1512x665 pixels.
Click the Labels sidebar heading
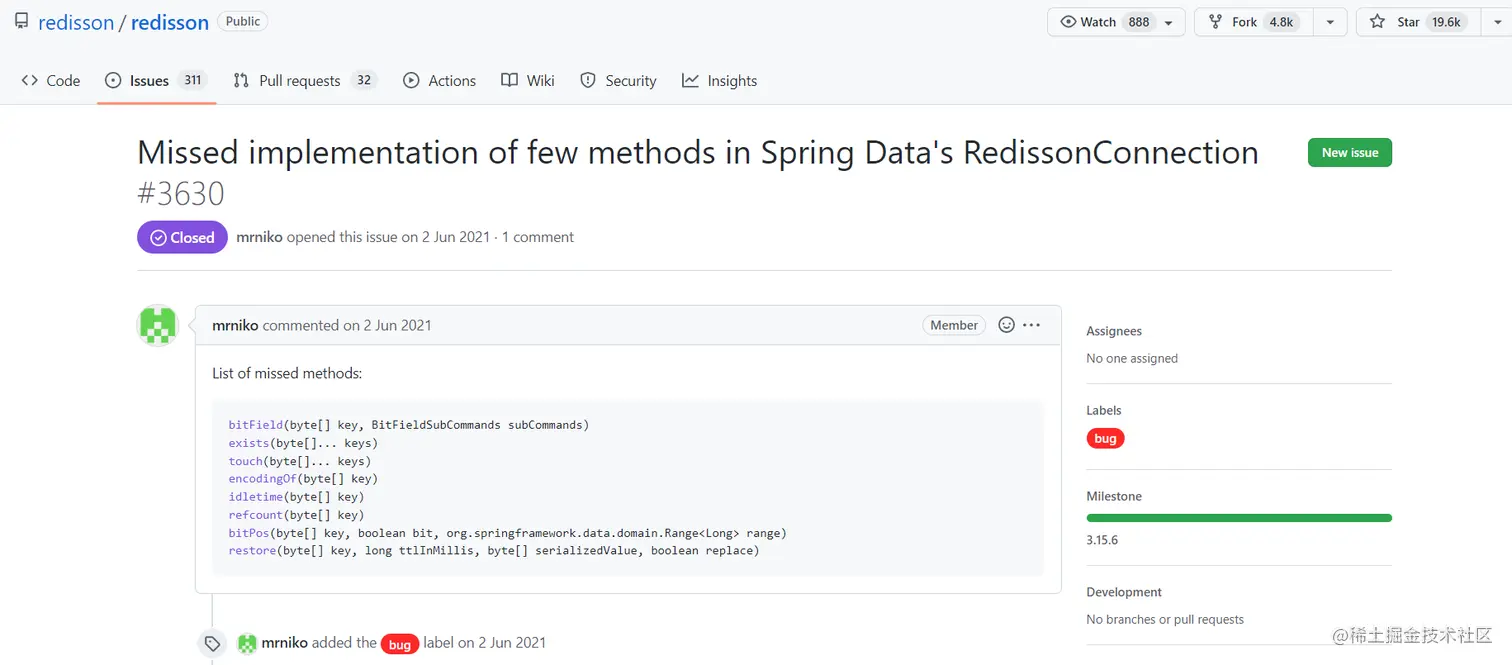coord(1104,410)
